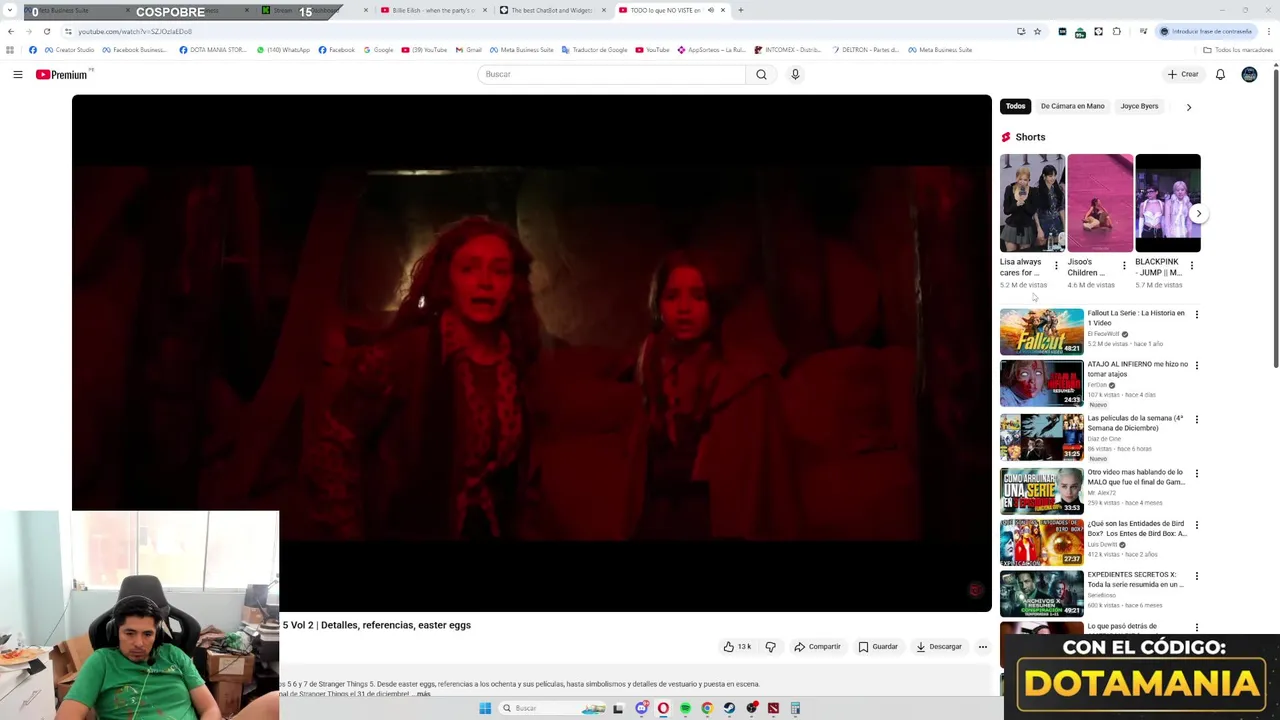Switch to The best ChatBot and Widgets tab
This screenshot has height=720, width=1280.
coord(551,10)
